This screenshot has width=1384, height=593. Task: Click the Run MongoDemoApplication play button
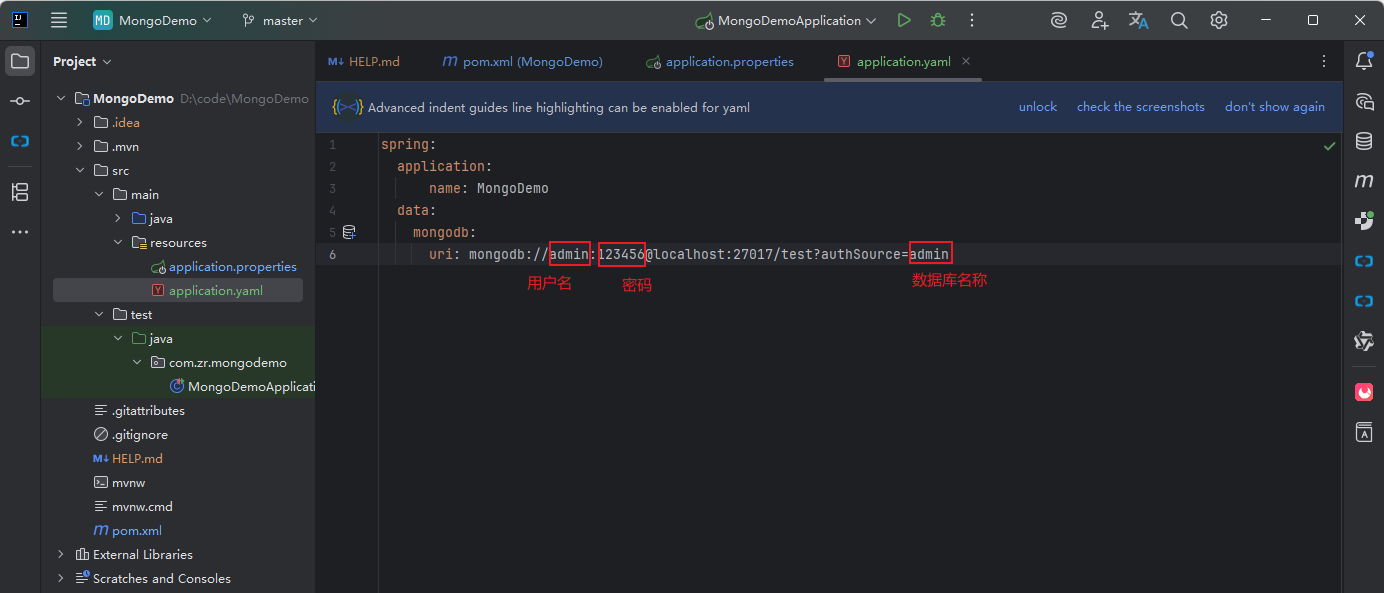(904, 20)
